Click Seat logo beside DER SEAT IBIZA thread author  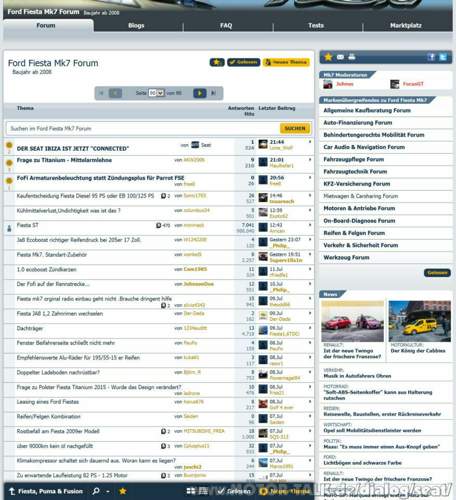195,145
